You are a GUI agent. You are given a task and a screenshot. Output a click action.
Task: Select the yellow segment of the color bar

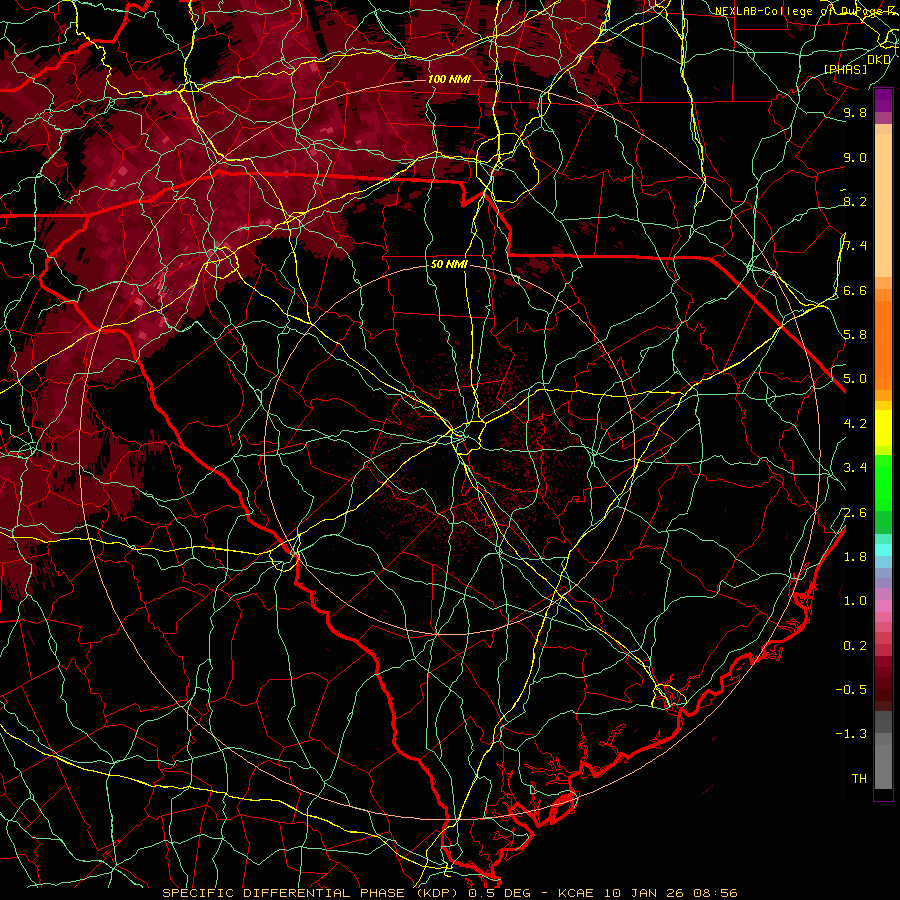pyautogui.click(x=883, y=428)
